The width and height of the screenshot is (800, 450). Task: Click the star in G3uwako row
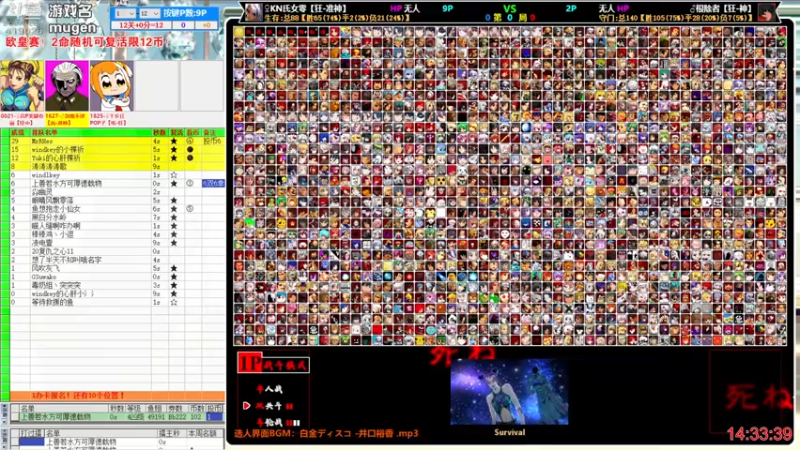coord(174,277)
